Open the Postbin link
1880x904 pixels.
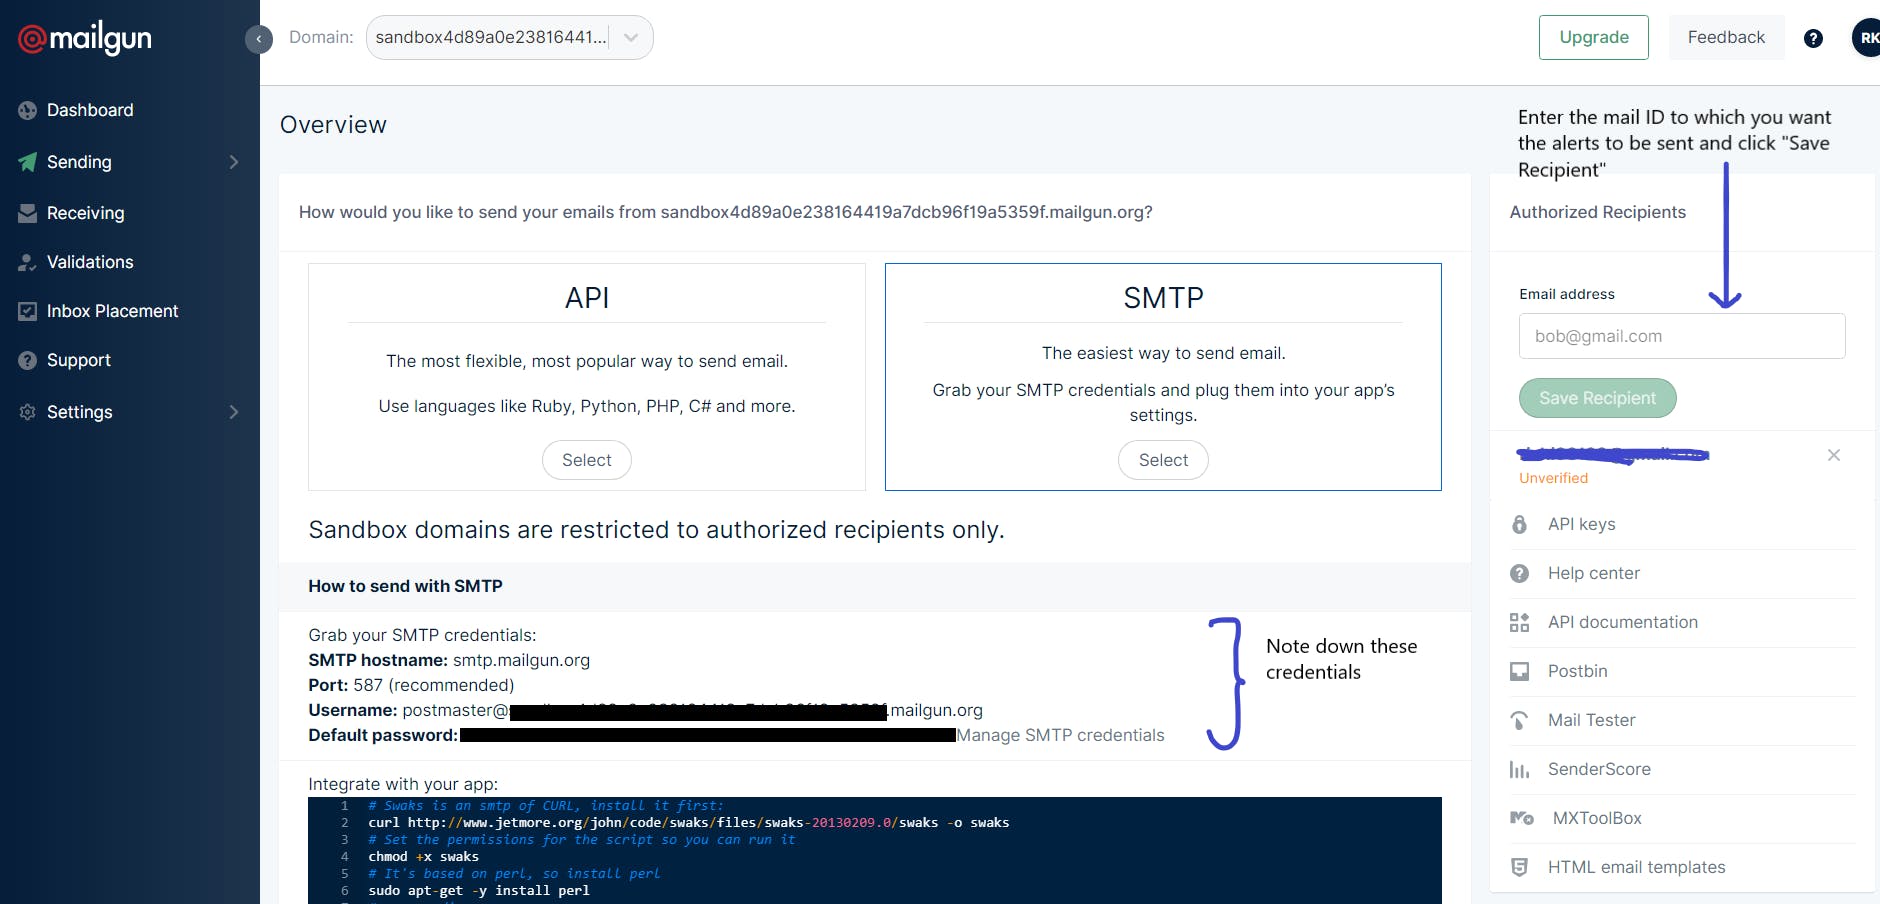pyautogui.click(x=1577, y=671)
